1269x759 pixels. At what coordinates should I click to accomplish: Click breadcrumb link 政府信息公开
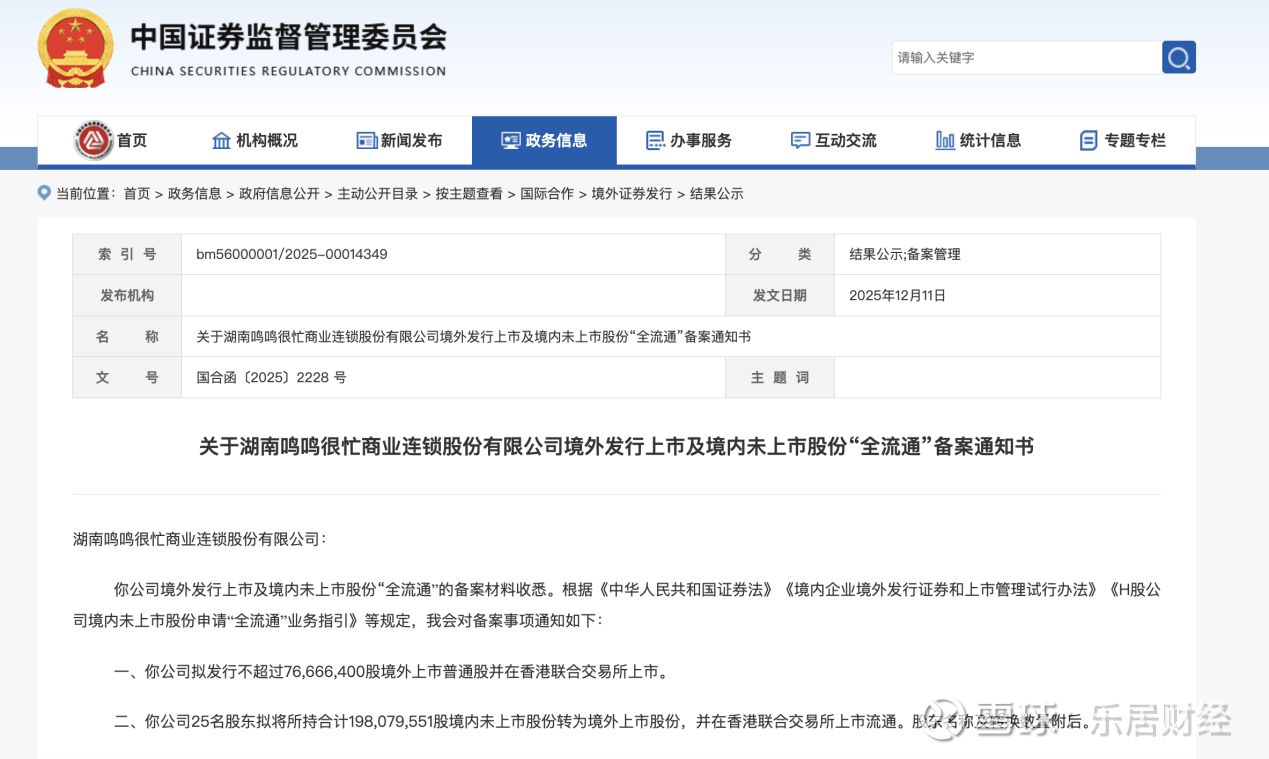pyautogui.click(x=279, y=193)
